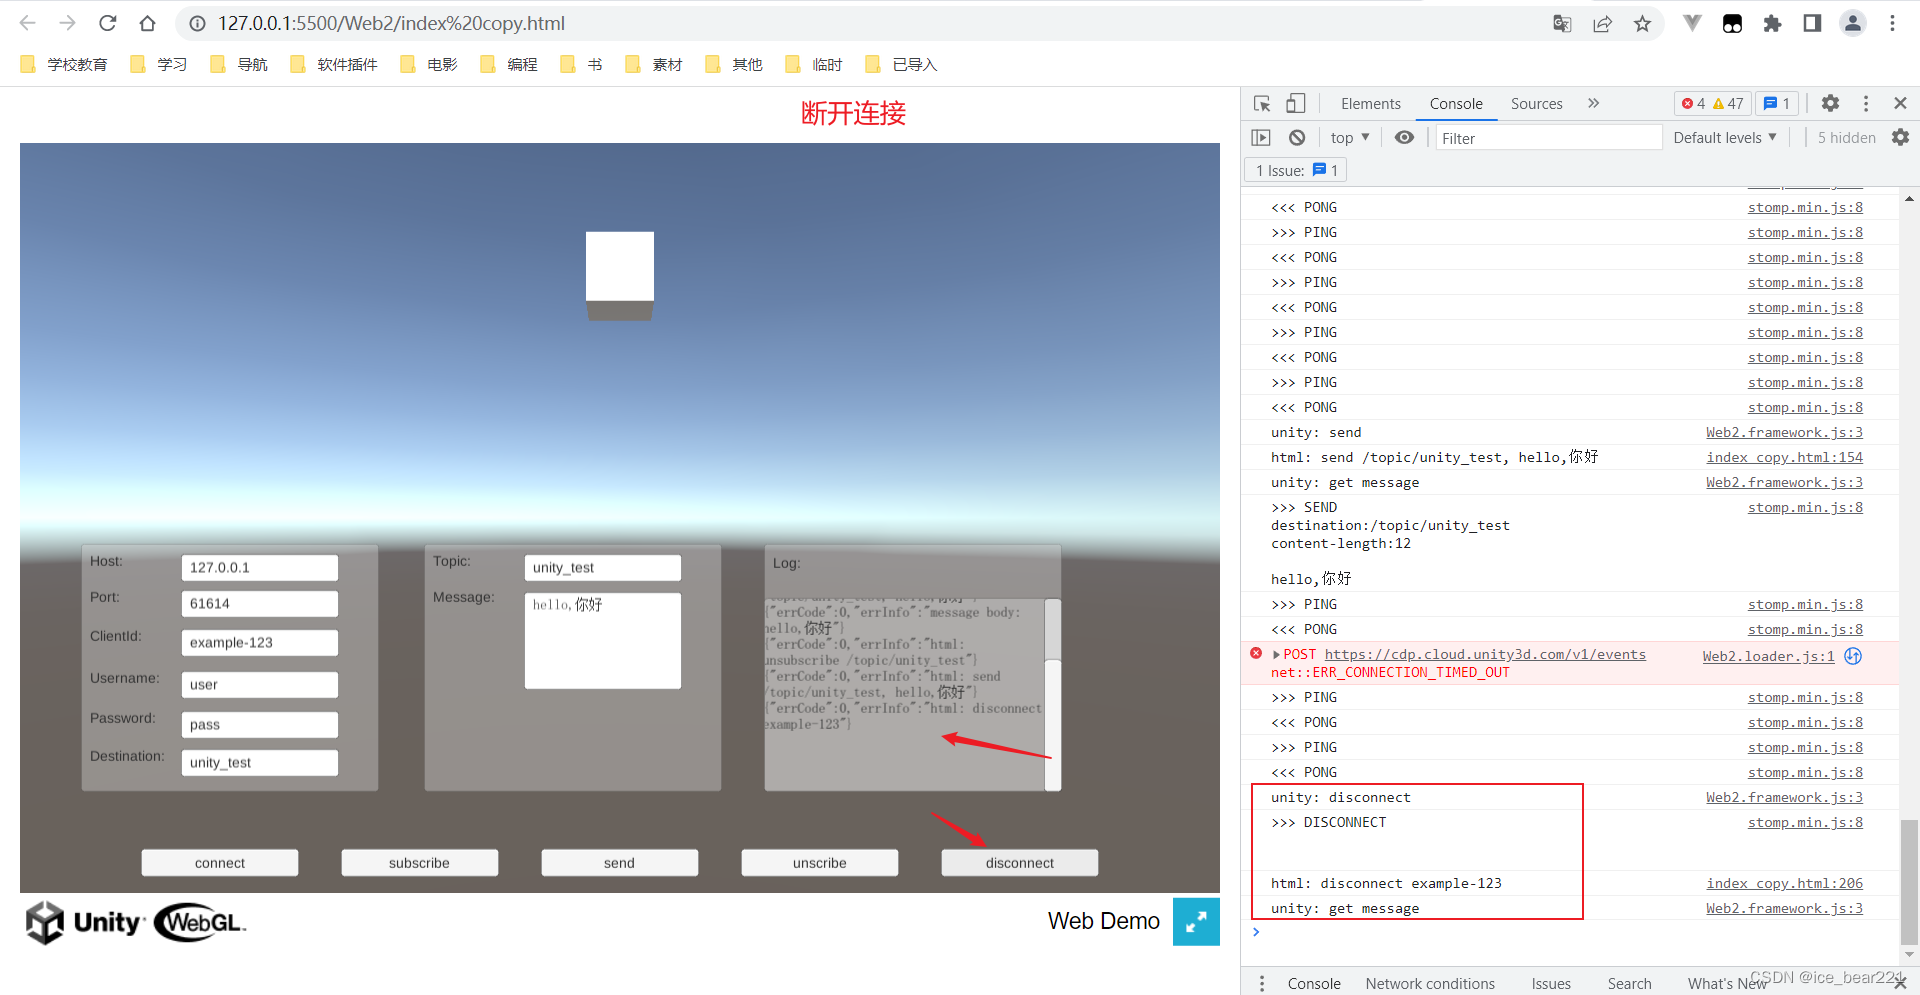Open the Chrome extensions puzzle icon

1772,23
